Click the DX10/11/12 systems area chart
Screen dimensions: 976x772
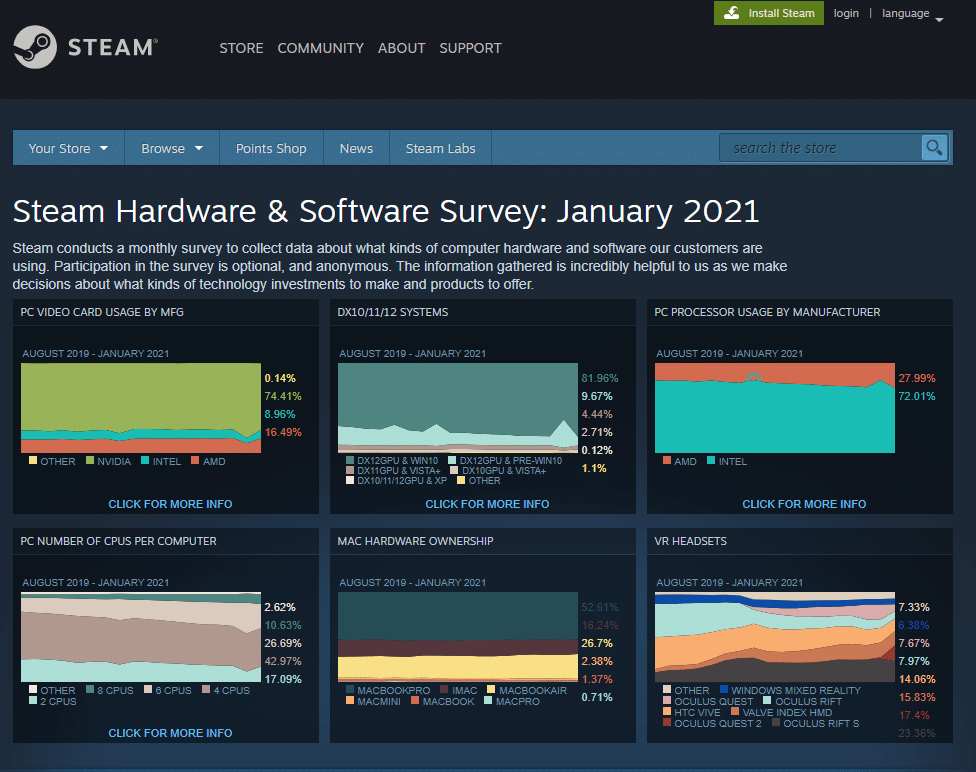coord(458,408)
